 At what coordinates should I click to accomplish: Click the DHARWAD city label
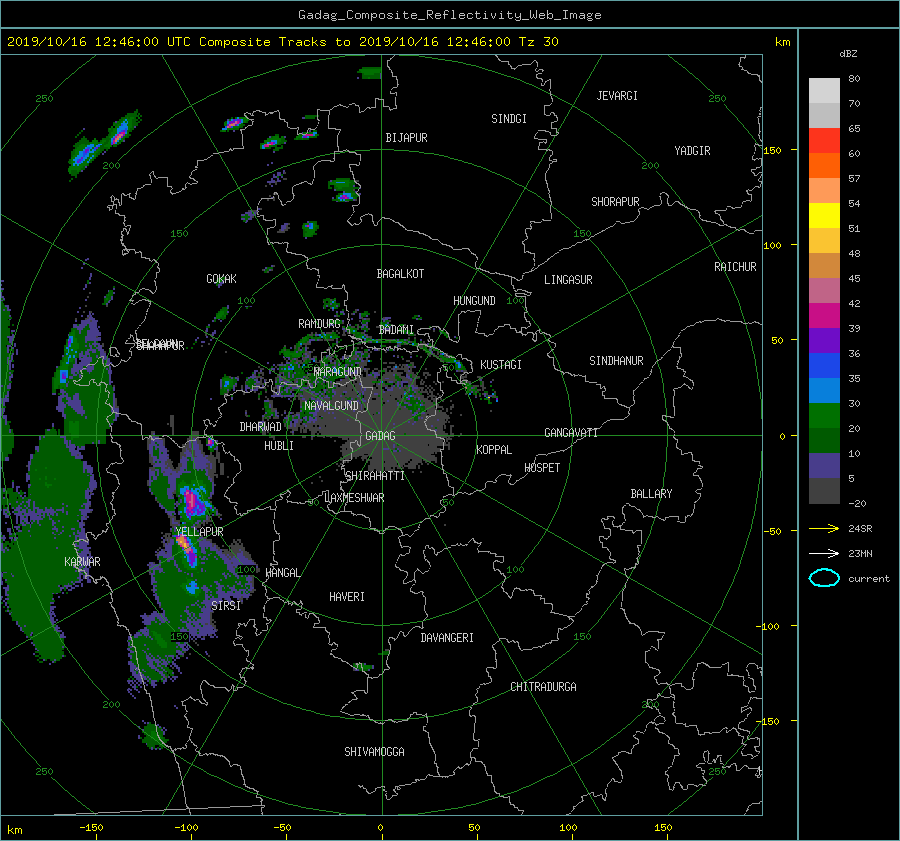(x=260, y=427)
